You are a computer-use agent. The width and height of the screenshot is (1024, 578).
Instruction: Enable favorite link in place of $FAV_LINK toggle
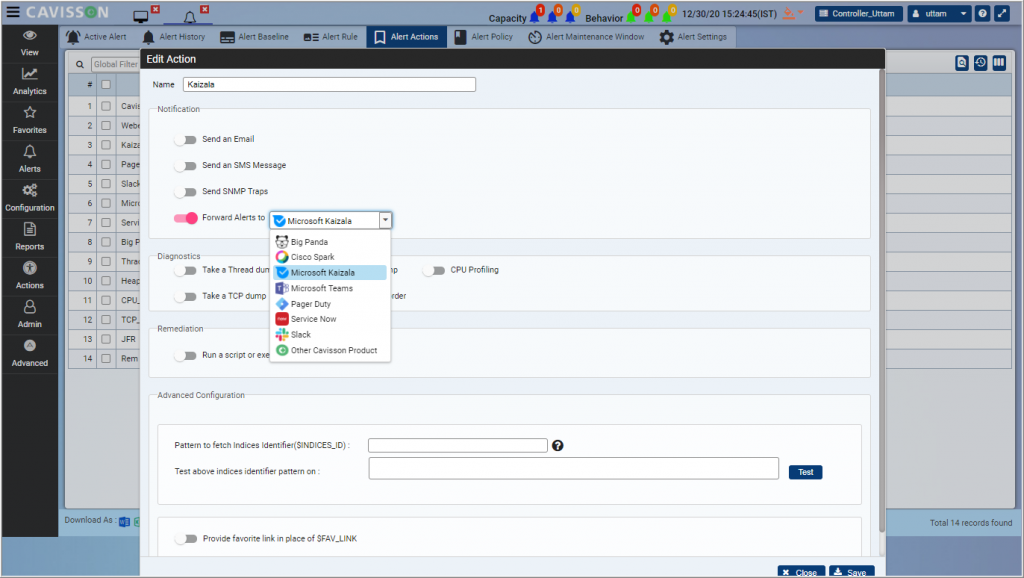coord(186,539)
